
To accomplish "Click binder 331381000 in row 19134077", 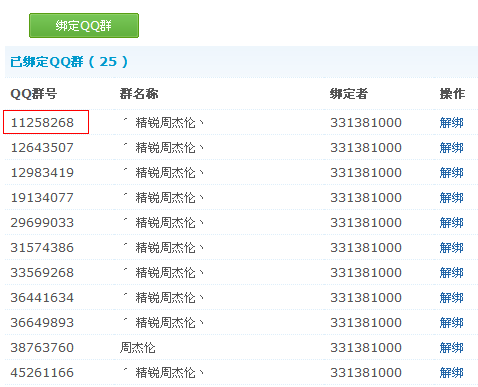I will [x=366, y=198].
